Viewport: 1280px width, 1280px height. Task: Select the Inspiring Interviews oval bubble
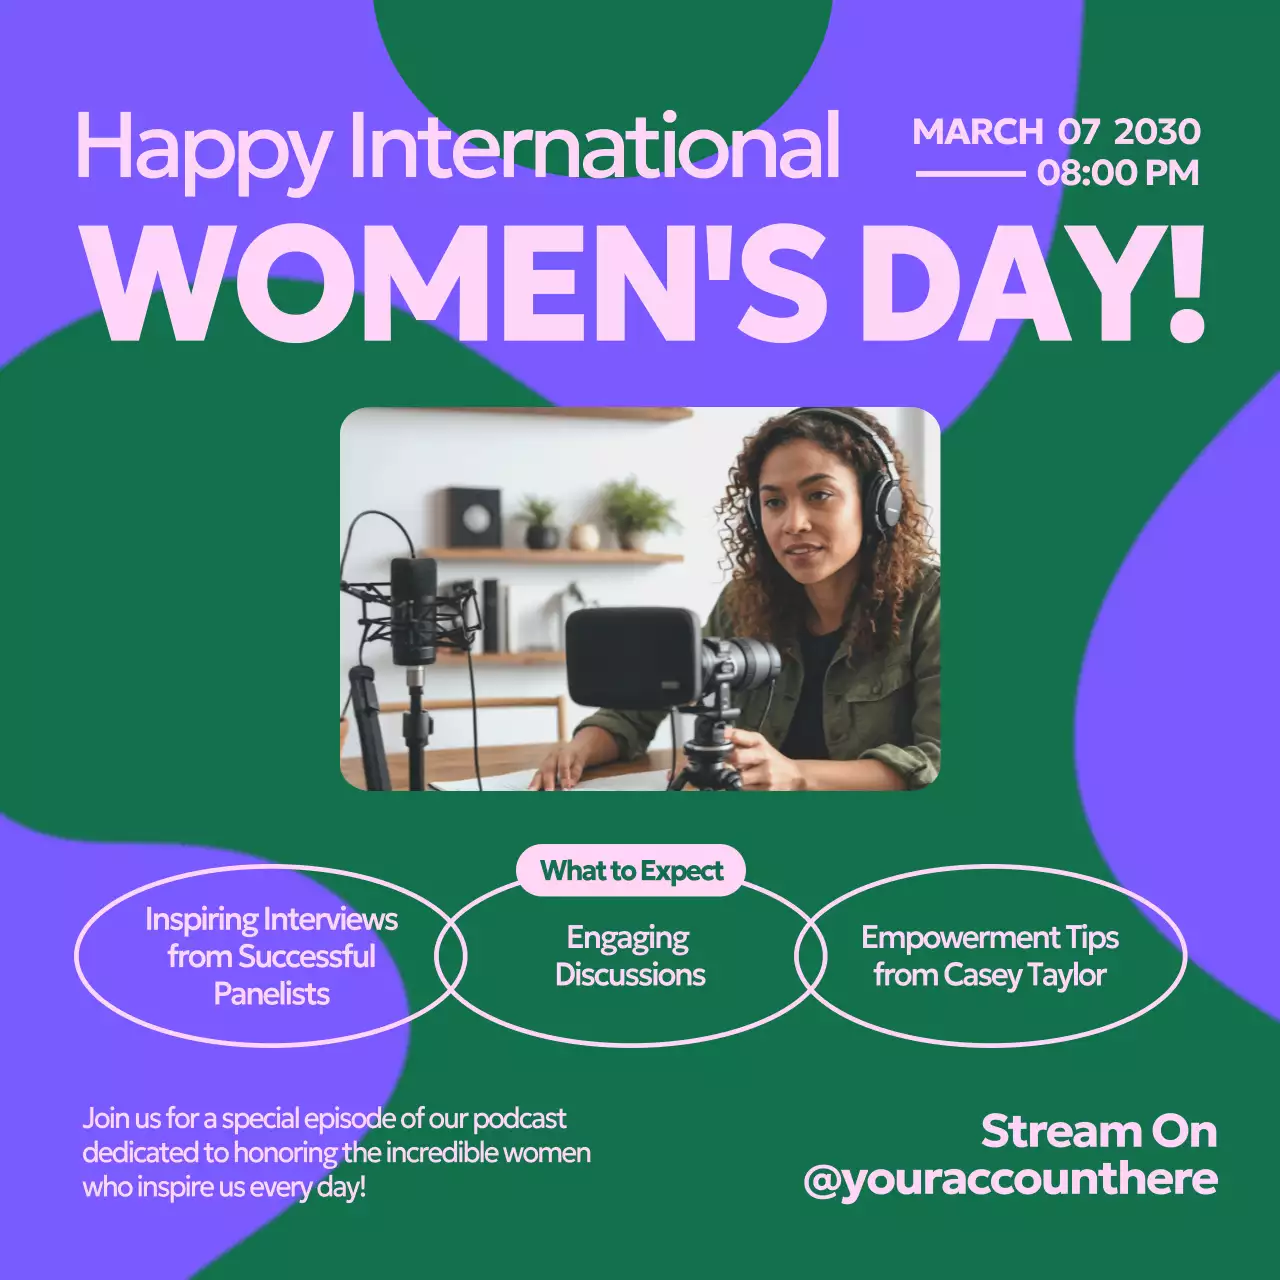270,957
